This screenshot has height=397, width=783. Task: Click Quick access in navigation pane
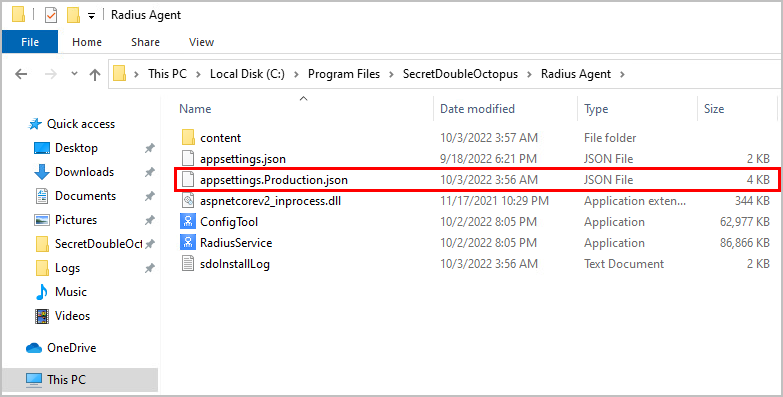tap(81, 124)
